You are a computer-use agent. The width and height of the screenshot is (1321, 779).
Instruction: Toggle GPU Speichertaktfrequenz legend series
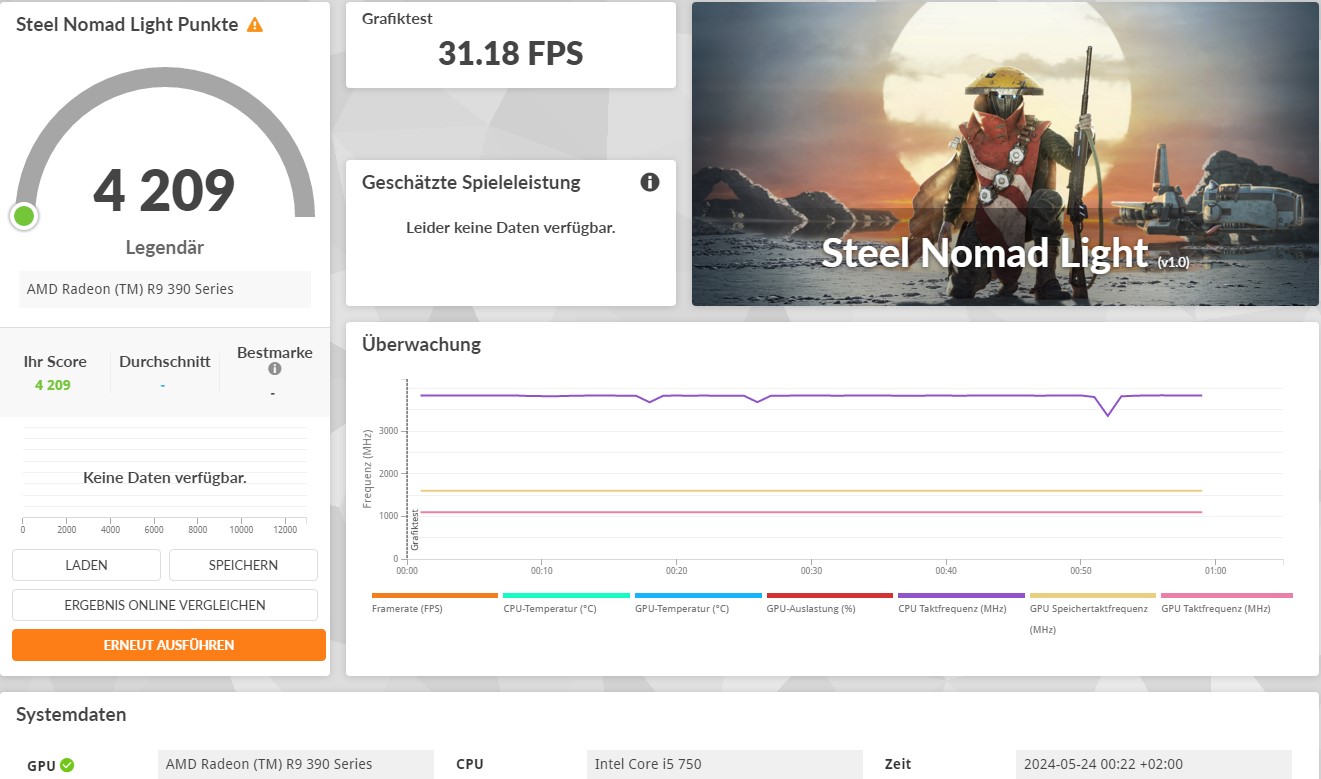point(1092,612)
